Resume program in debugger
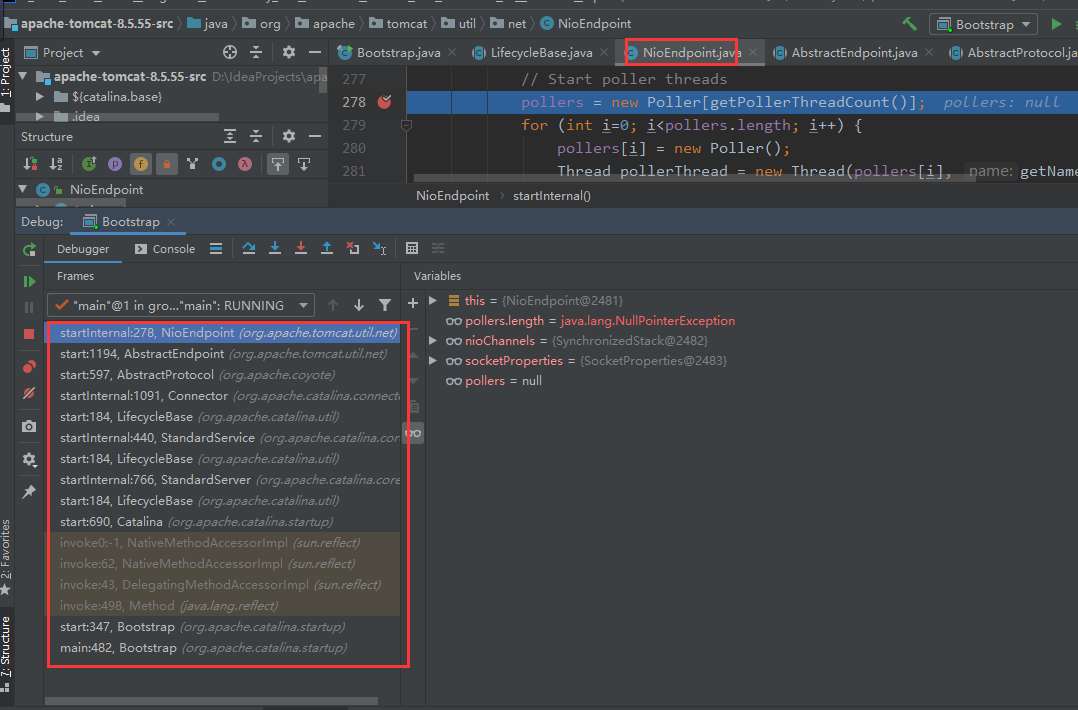This screenshot has height=710, width=1078. point(29,282)
